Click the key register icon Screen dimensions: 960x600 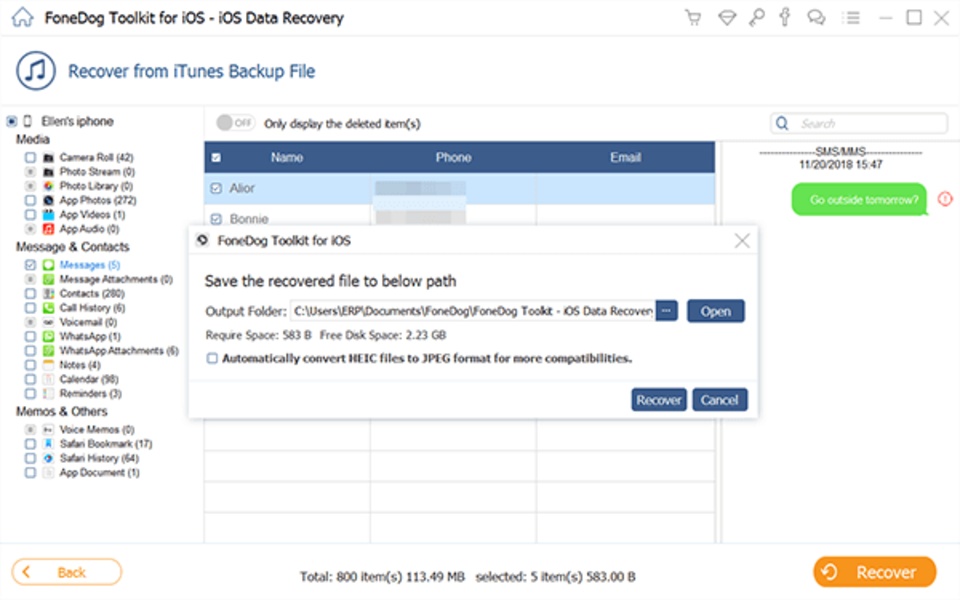pos(756,18)
